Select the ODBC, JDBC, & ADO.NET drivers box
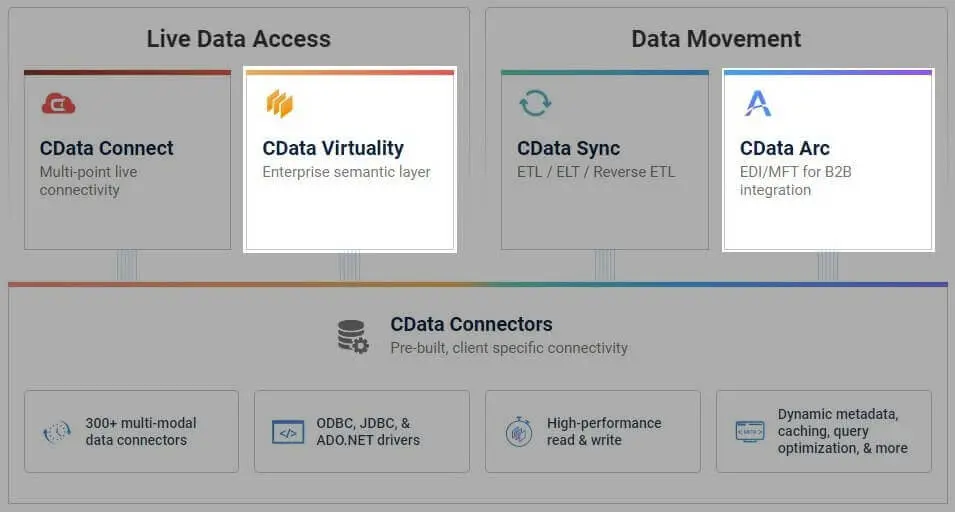 pos(362,431)
